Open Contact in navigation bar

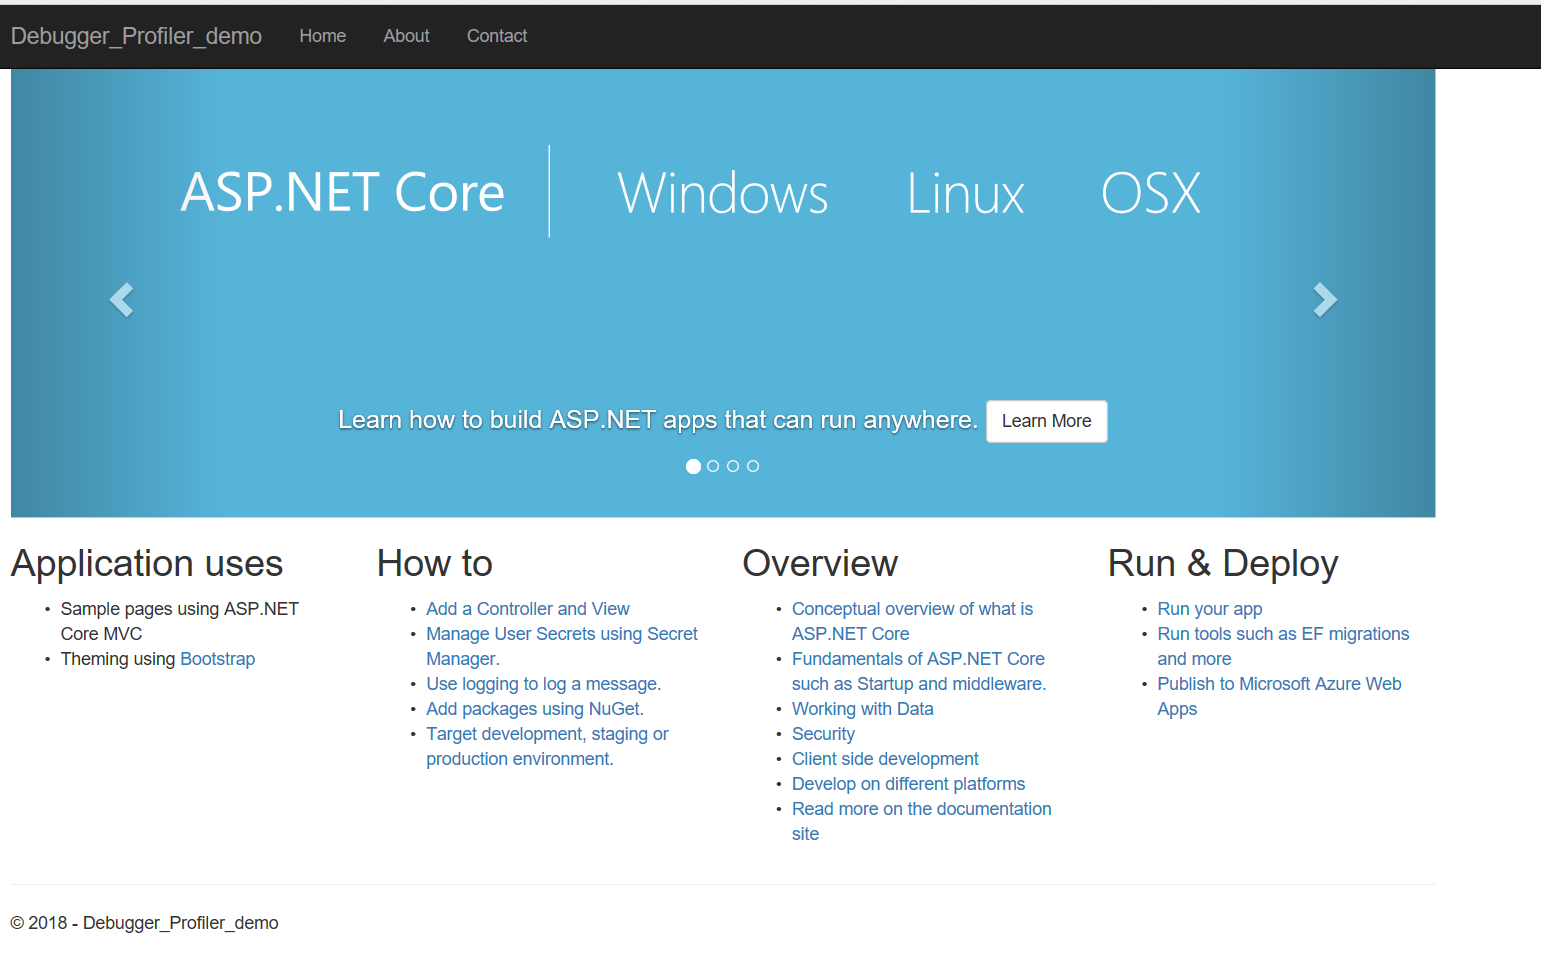(496, 36)
